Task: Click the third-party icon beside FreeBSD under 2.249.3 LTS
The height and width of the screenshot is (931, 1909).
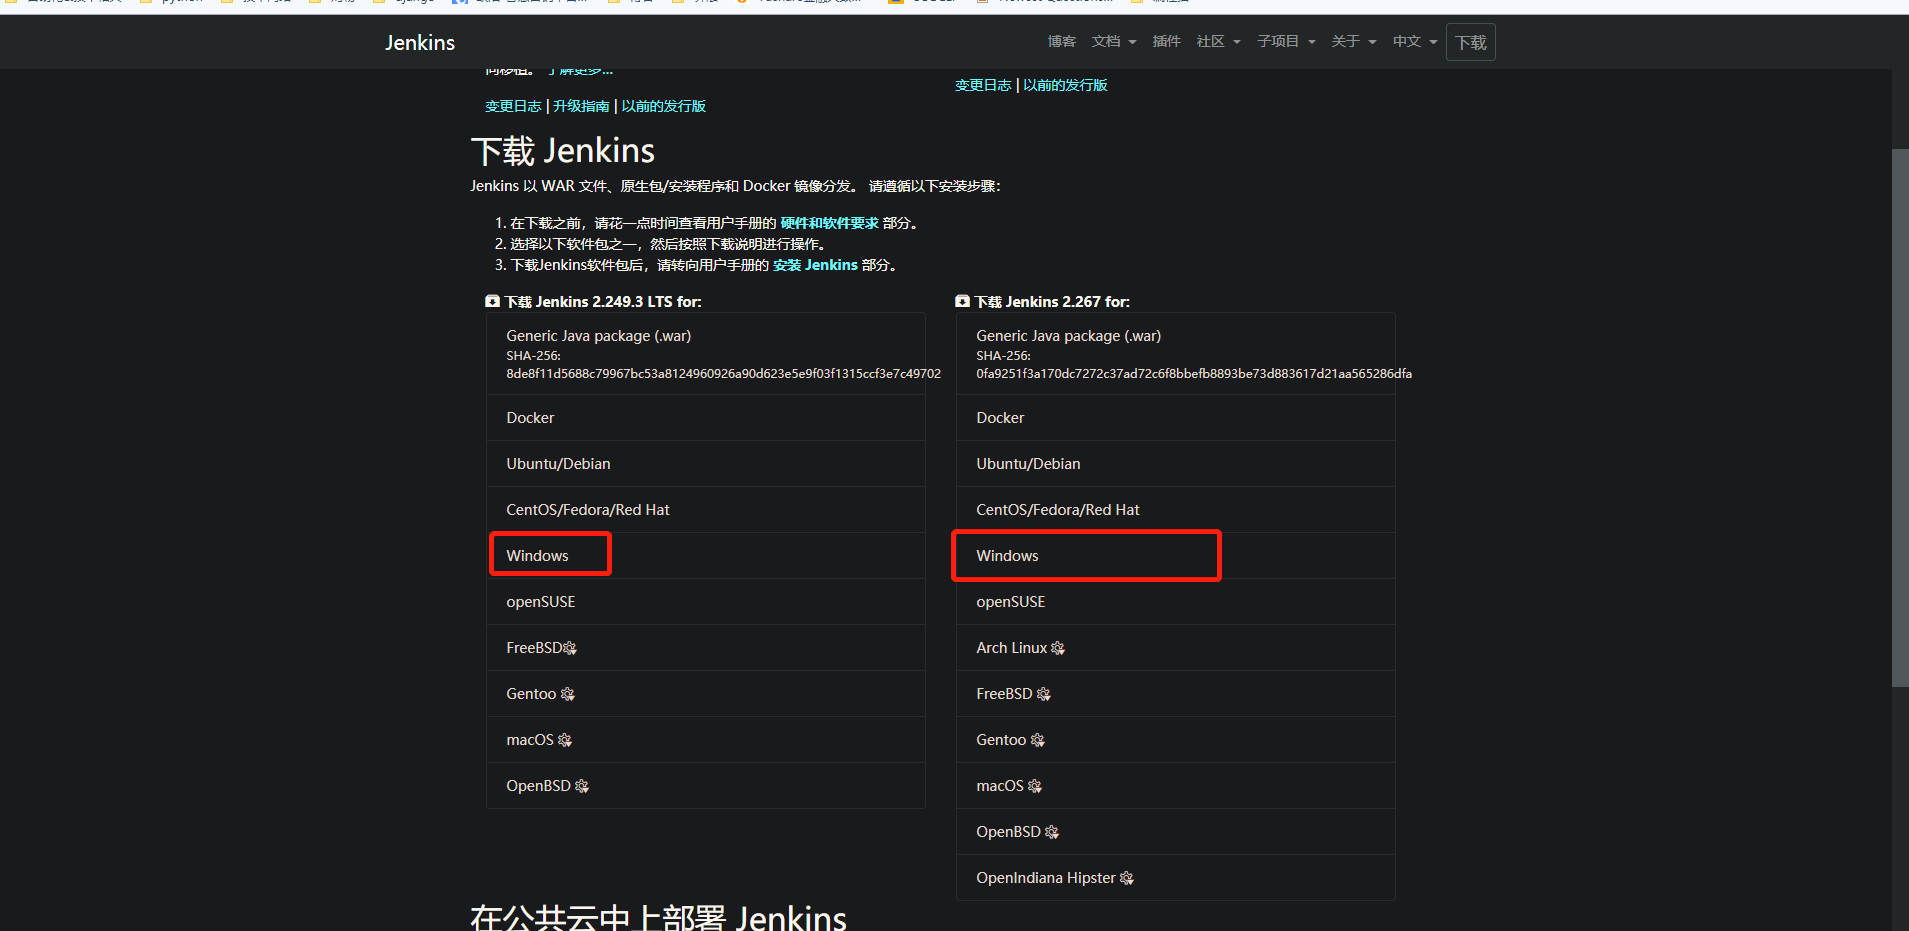Action: click(570, 648)
